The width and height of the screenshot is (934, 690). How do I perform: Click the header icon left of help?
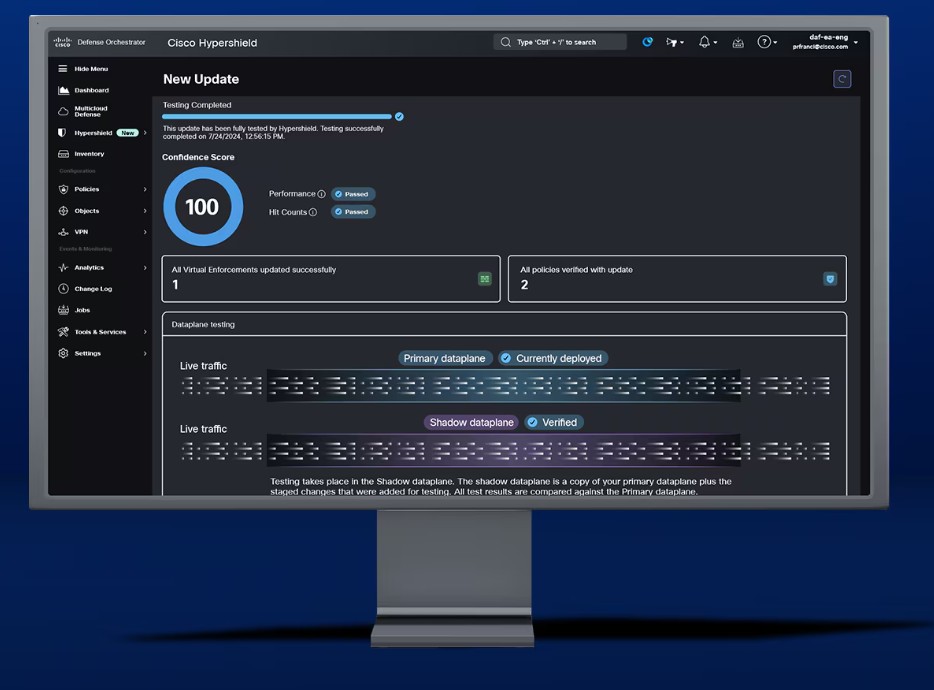click(737, 42)
